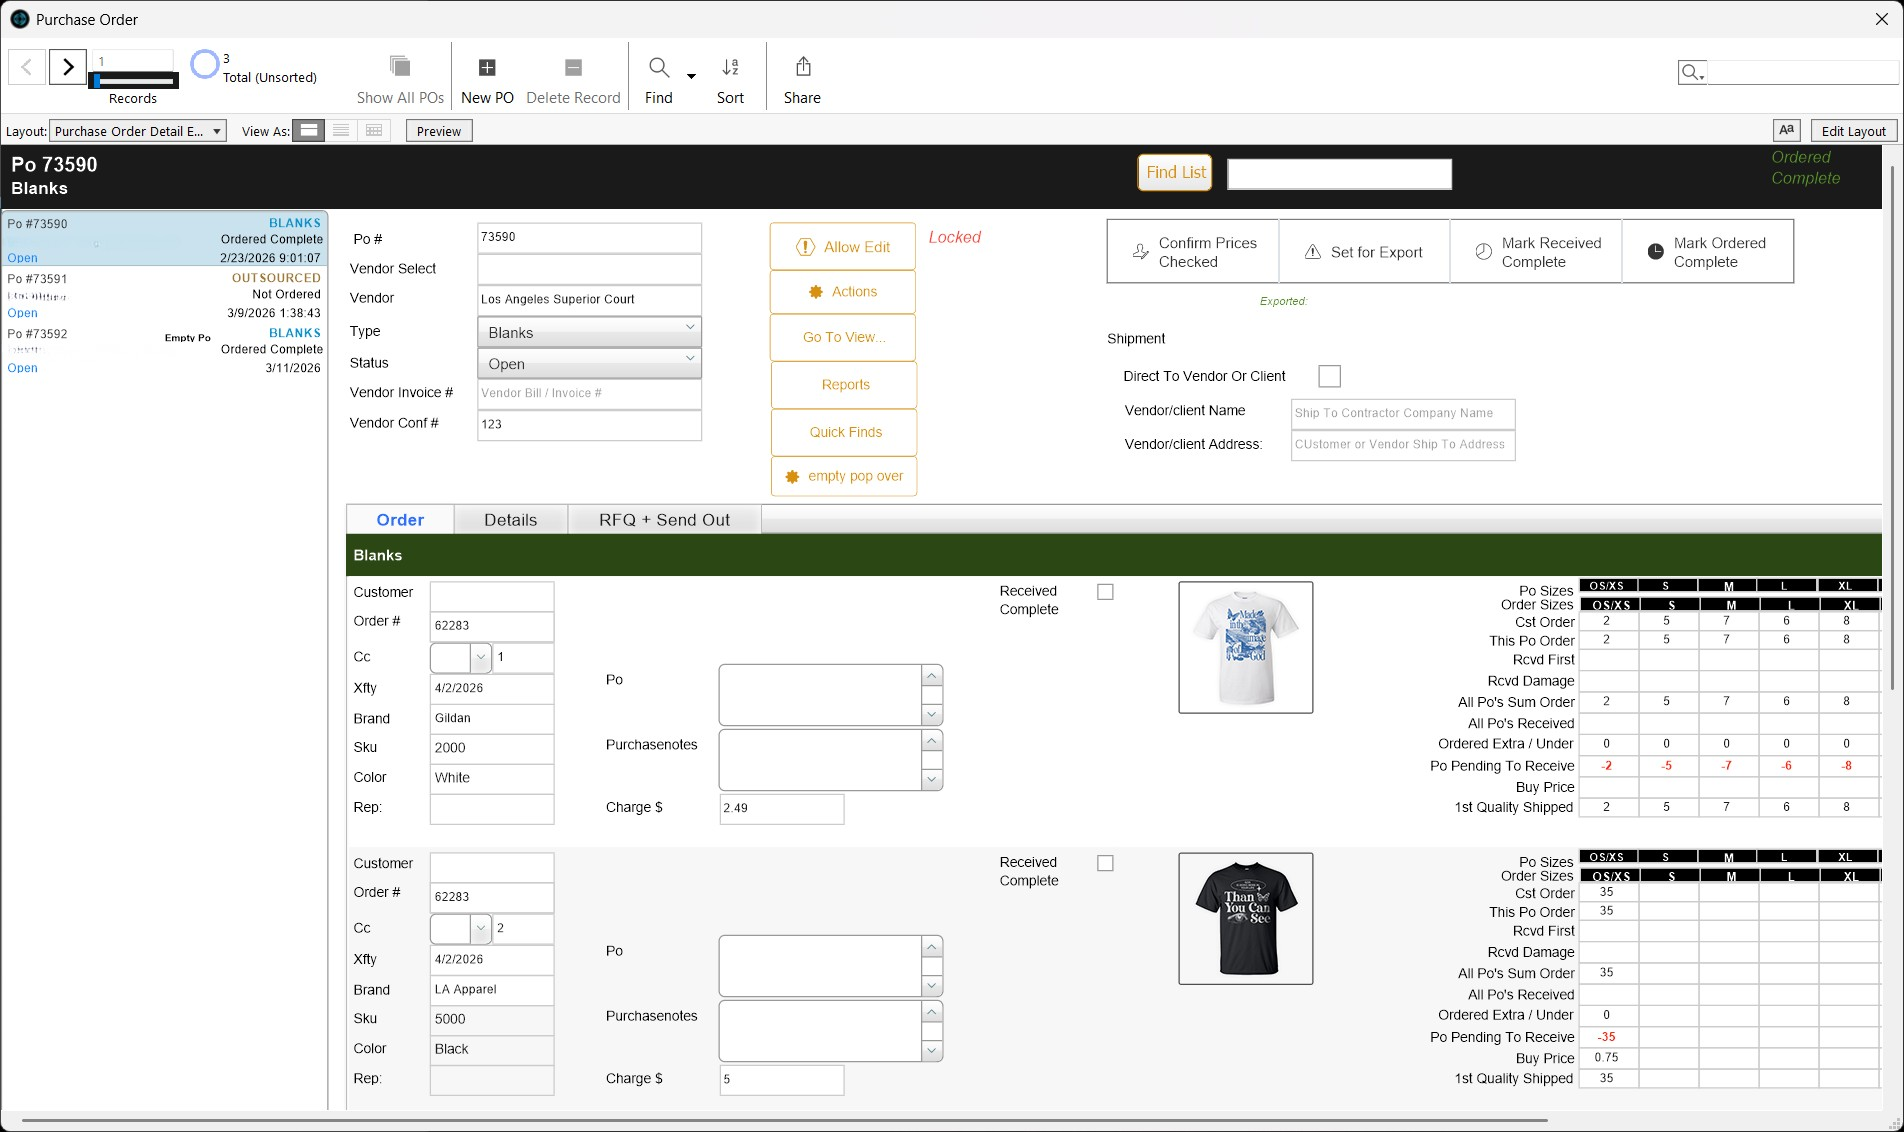
Task: Select Po #73590 in the list
Action: (x=165, y=240)
